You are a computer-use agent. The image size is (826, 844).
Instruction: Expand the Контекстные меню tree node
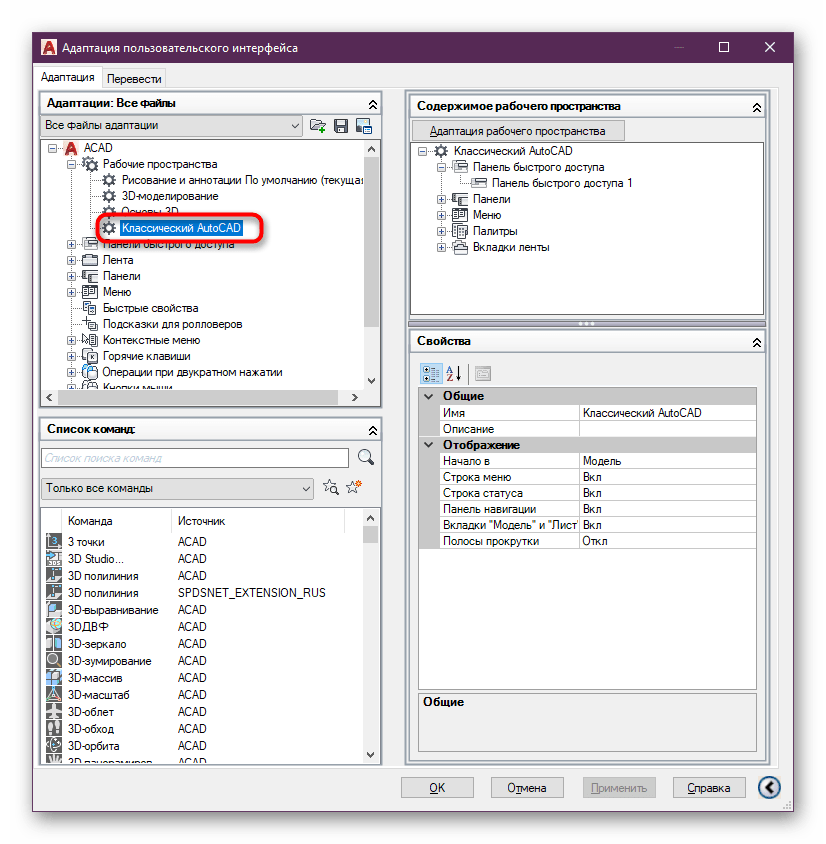pos(72,340)
